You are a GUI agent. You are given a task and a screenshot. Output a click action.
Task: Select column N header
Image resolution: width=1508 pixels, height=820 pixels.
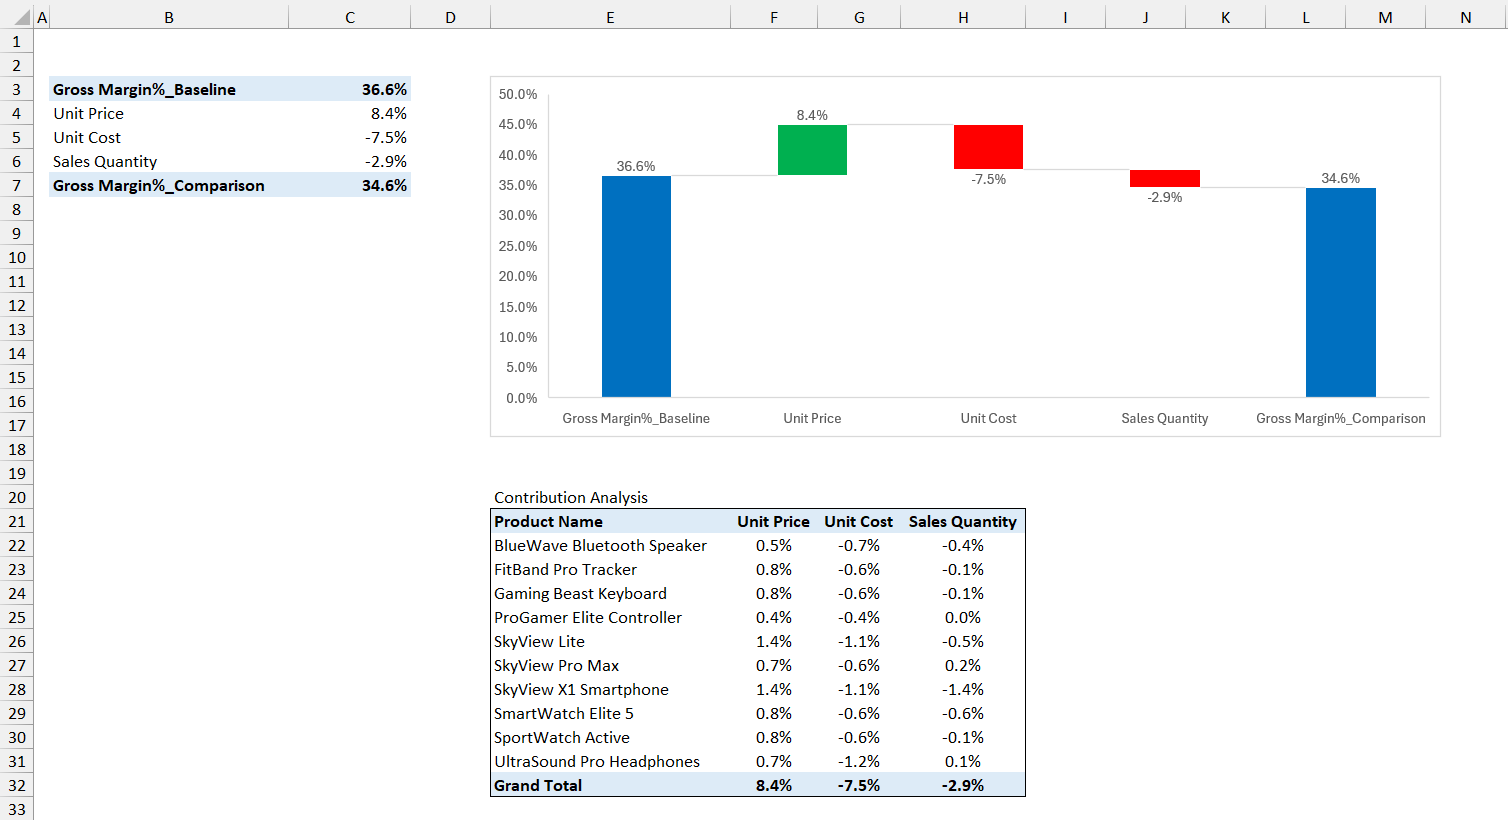click(x=1465, y=16)
